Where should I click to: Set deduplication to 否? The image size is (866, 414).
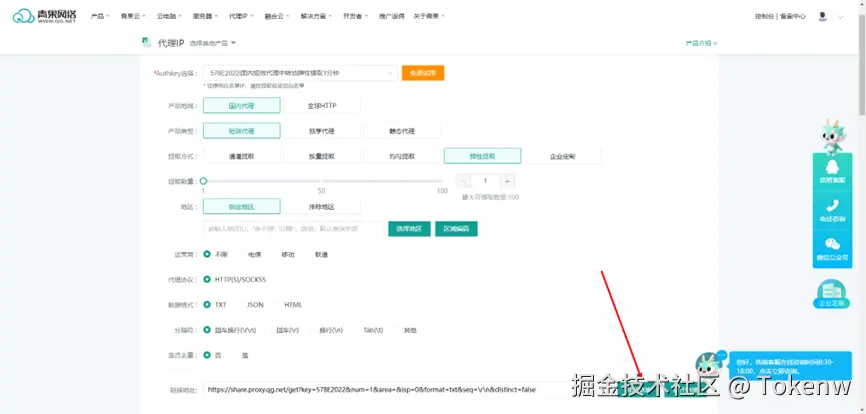207,355
